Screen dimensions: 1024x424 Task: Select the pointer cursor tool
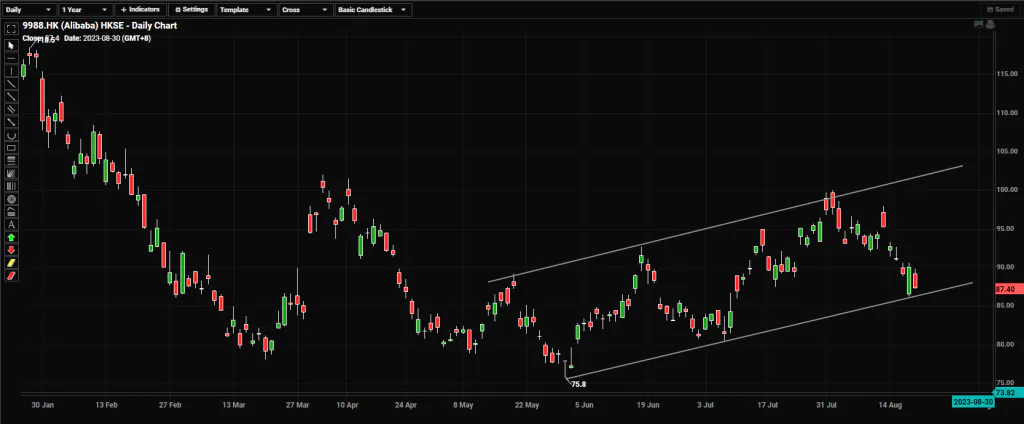tap(11, 45)
